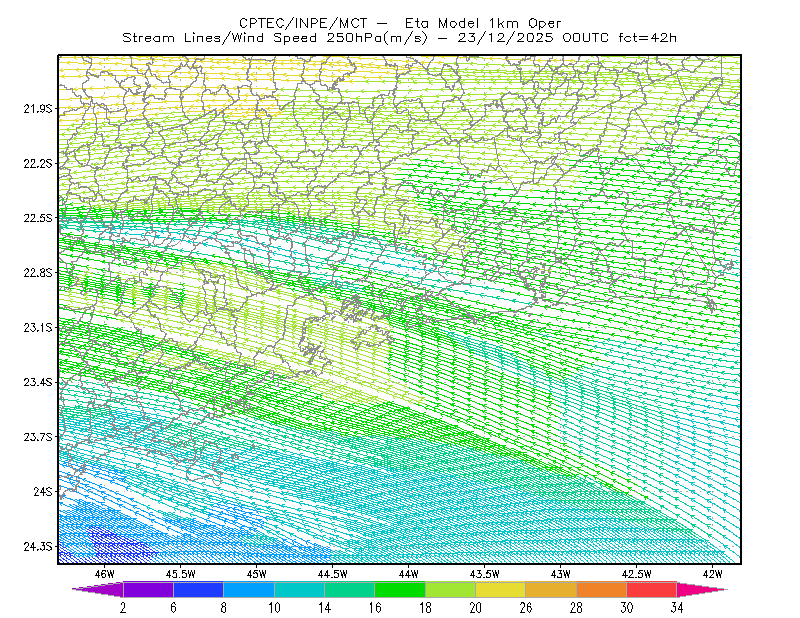This screenshot has height=618, width=800.
Task: Click the teal-green swatch between 14 and 16
Action: (349, 589)
